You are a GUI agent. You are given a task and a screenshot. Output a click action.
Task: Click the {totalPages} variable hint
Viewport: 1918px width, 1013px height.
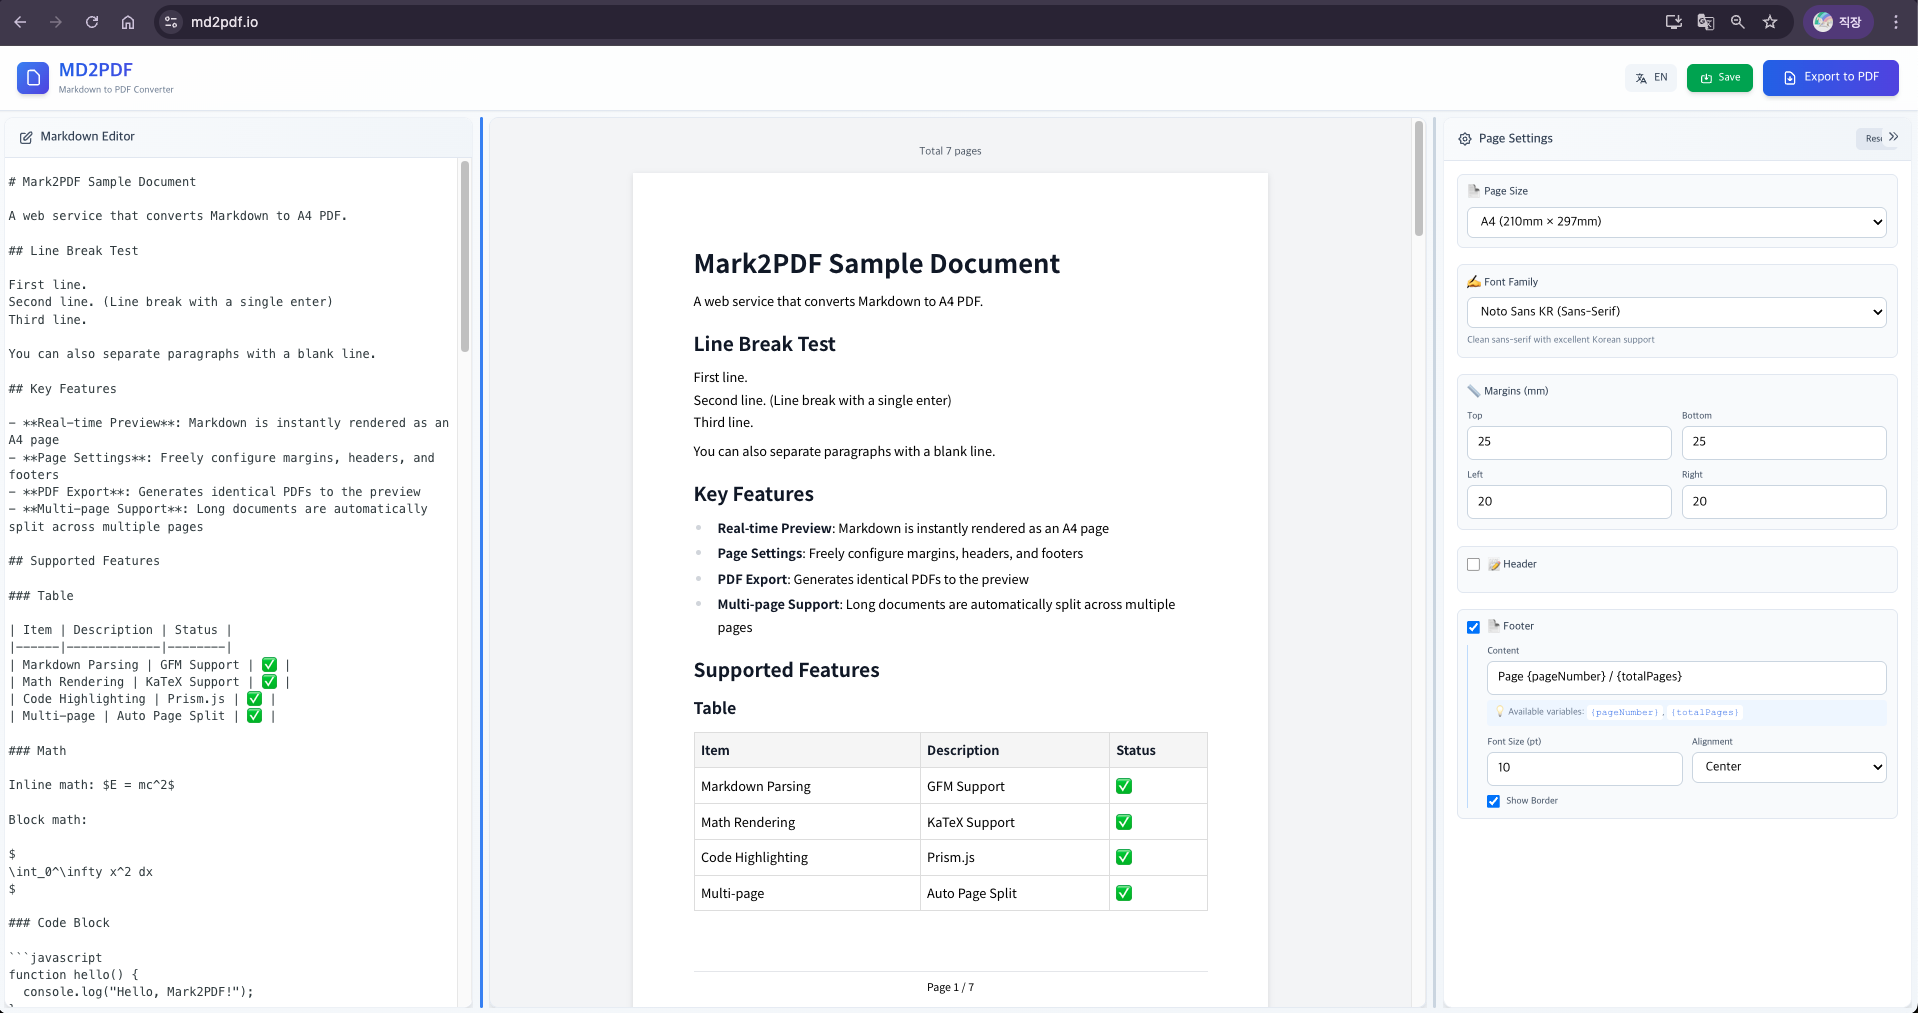coord(1705,712)
